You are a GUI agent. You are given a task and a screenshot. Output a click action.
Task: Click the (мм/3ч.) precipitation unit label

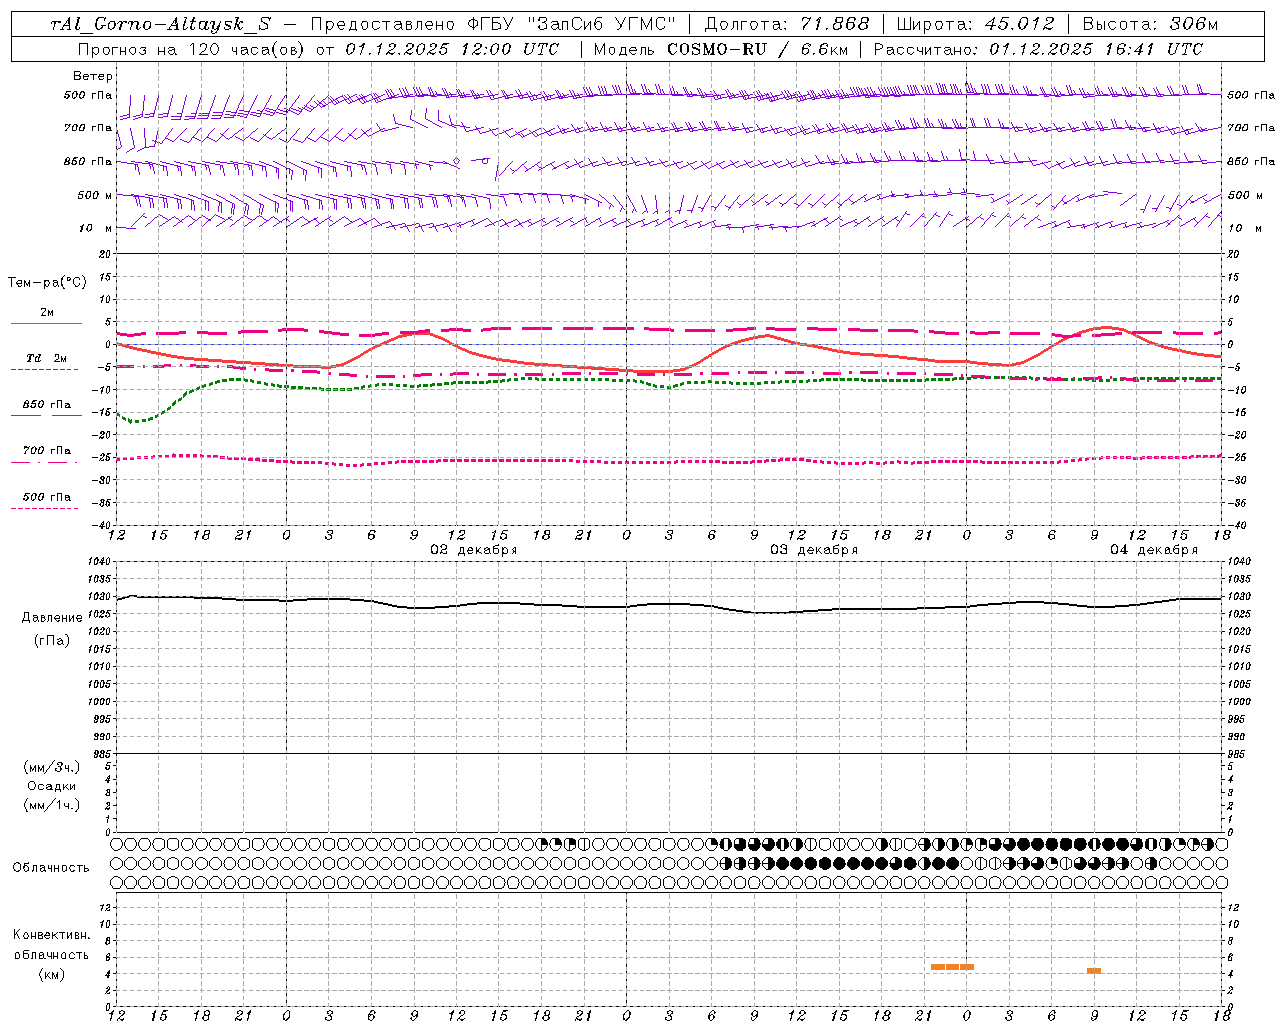point(52,767)
